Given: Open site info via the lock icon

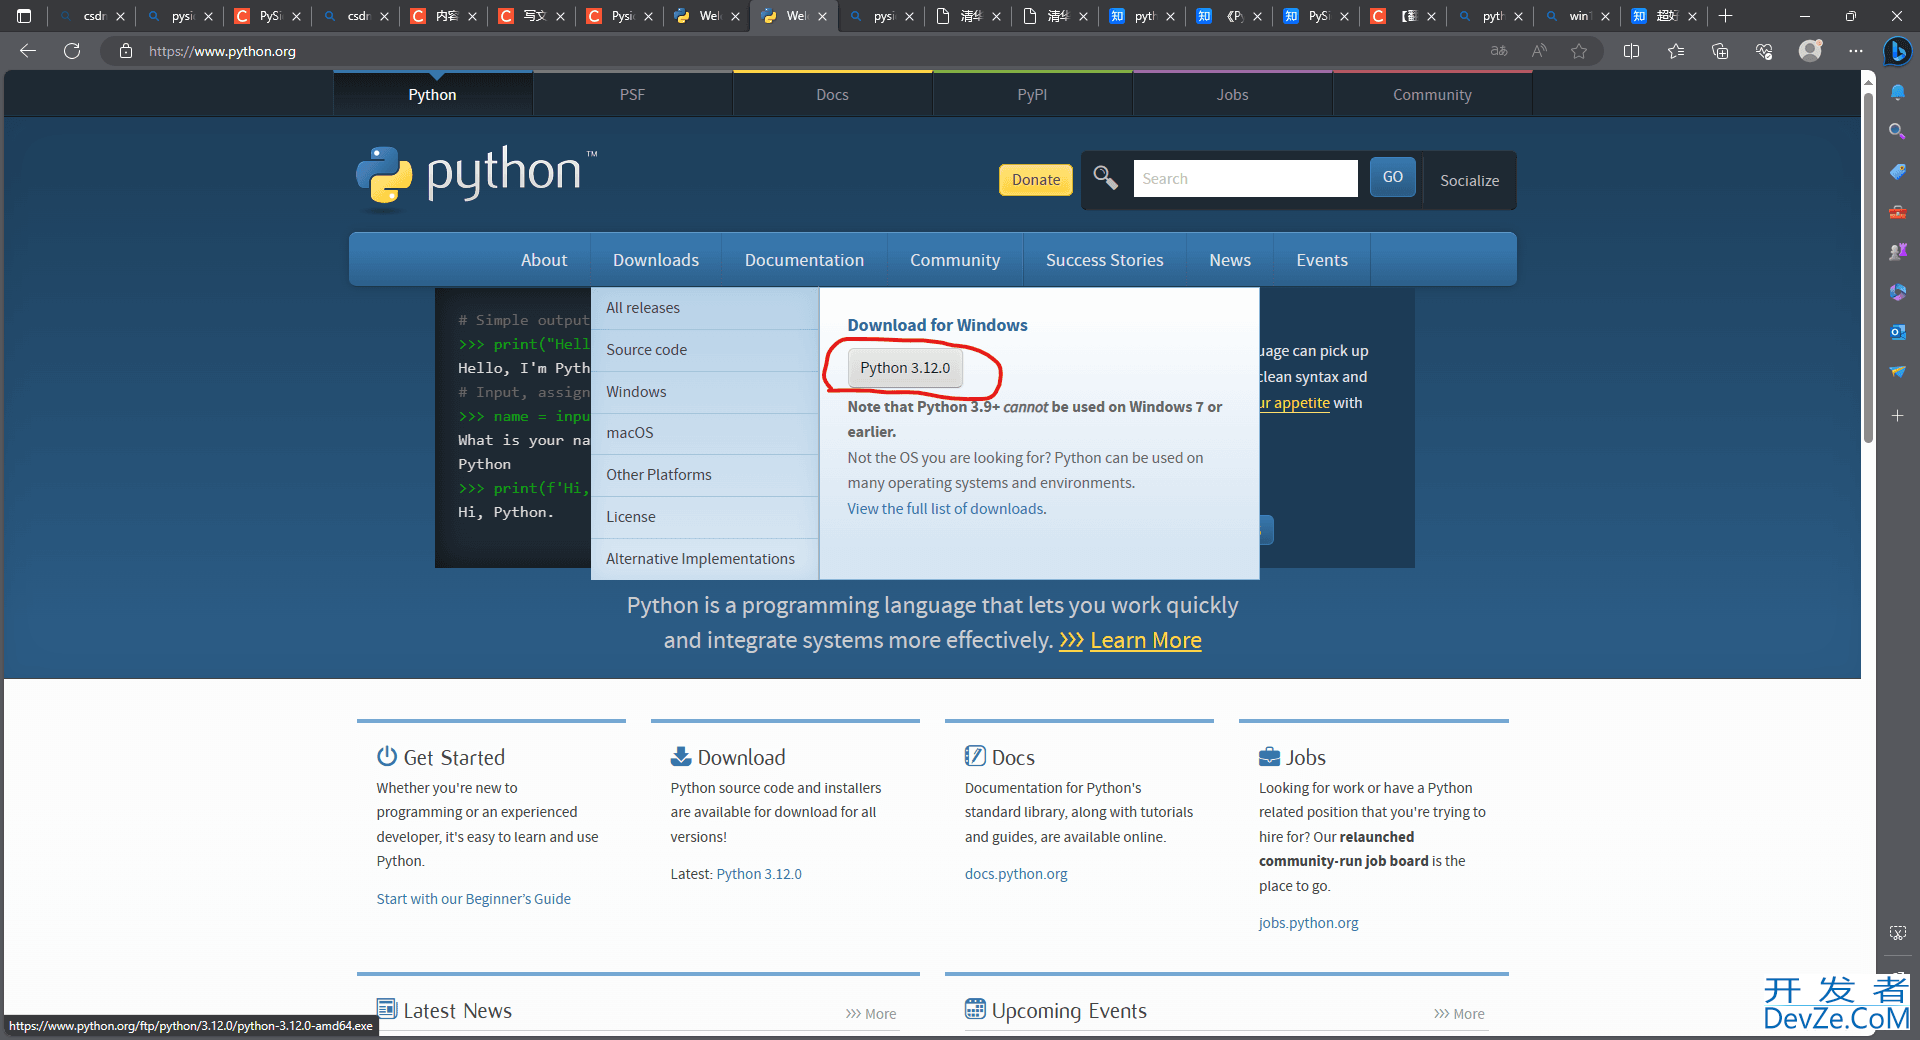Looking at the screenshot, I should point(126,51).
